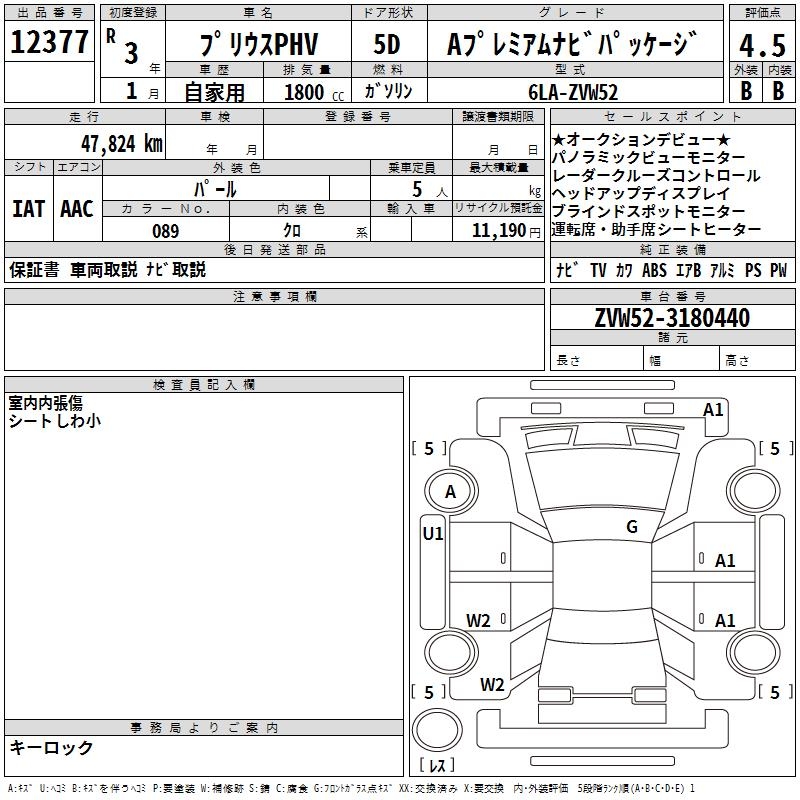Click the 幅 dimension field
The height and width of the screenshot is (800, 800).
pyautogui.click(x=681, y=358)
